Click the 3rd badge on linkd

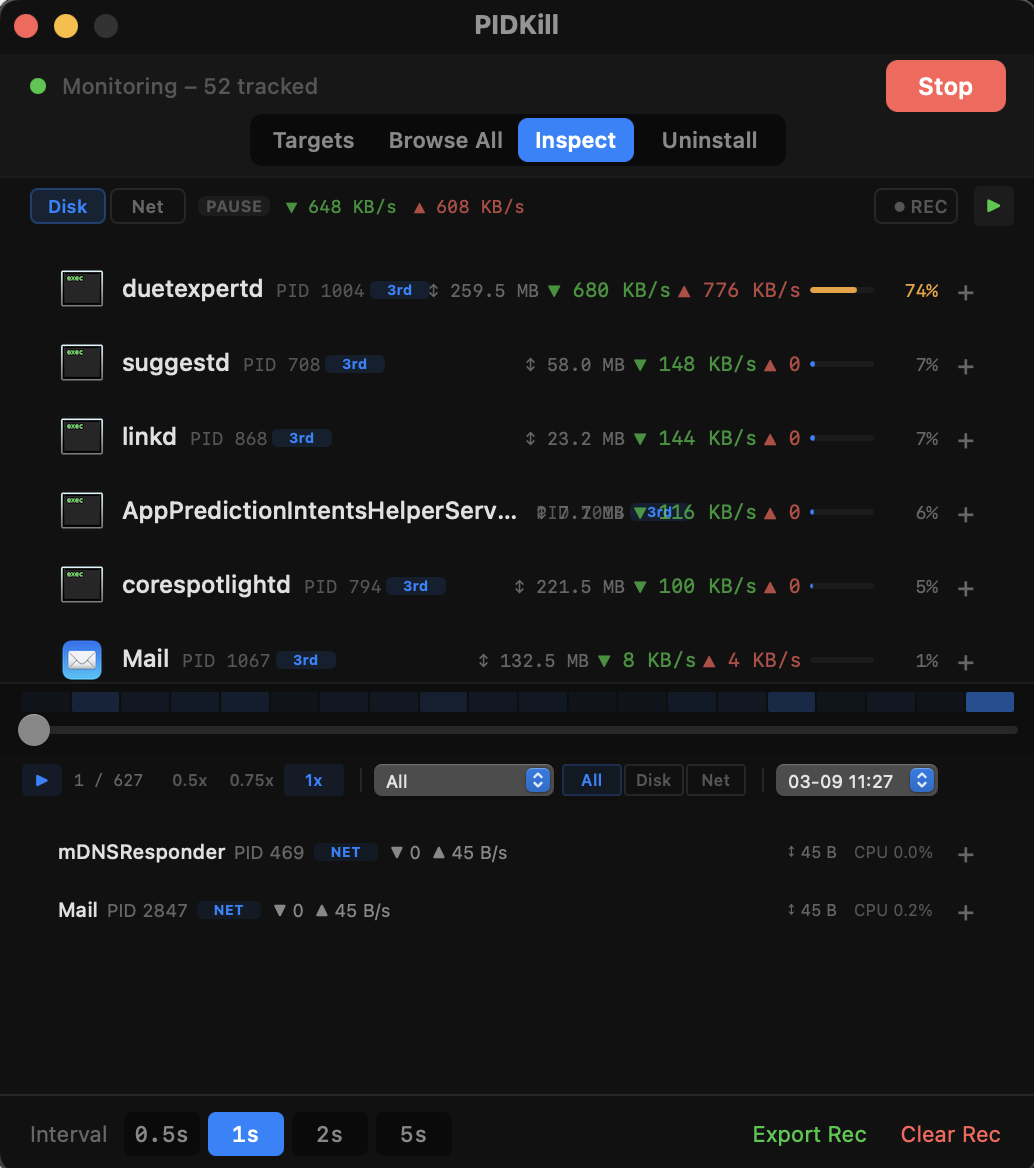click(x=302, y=438)
